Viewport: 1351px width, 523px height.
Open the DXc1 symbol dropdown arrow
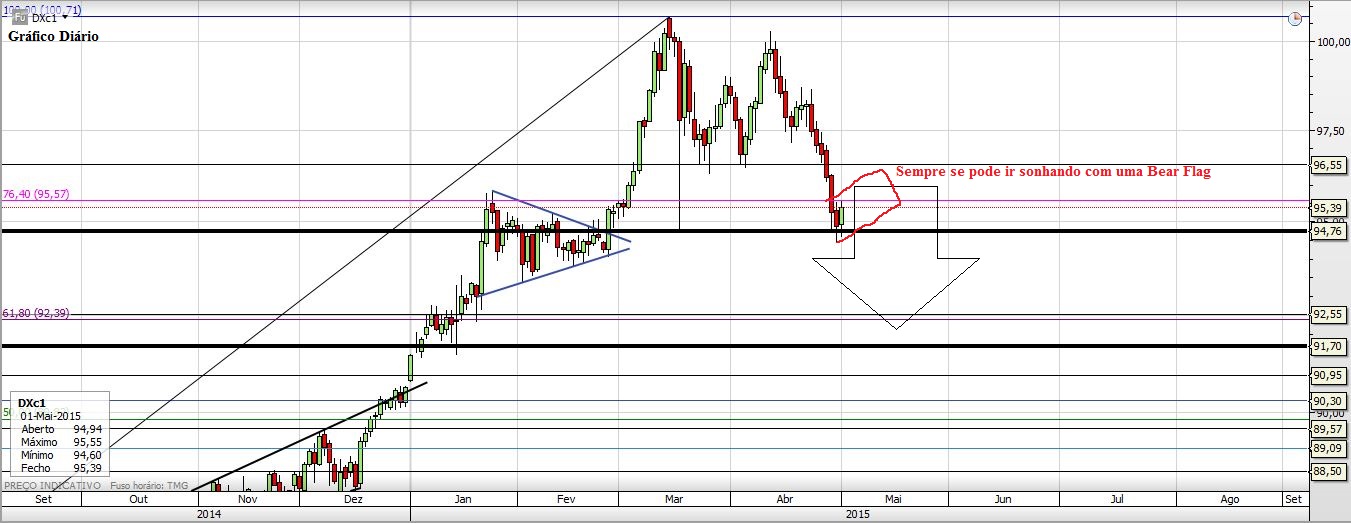pos(65,18)
